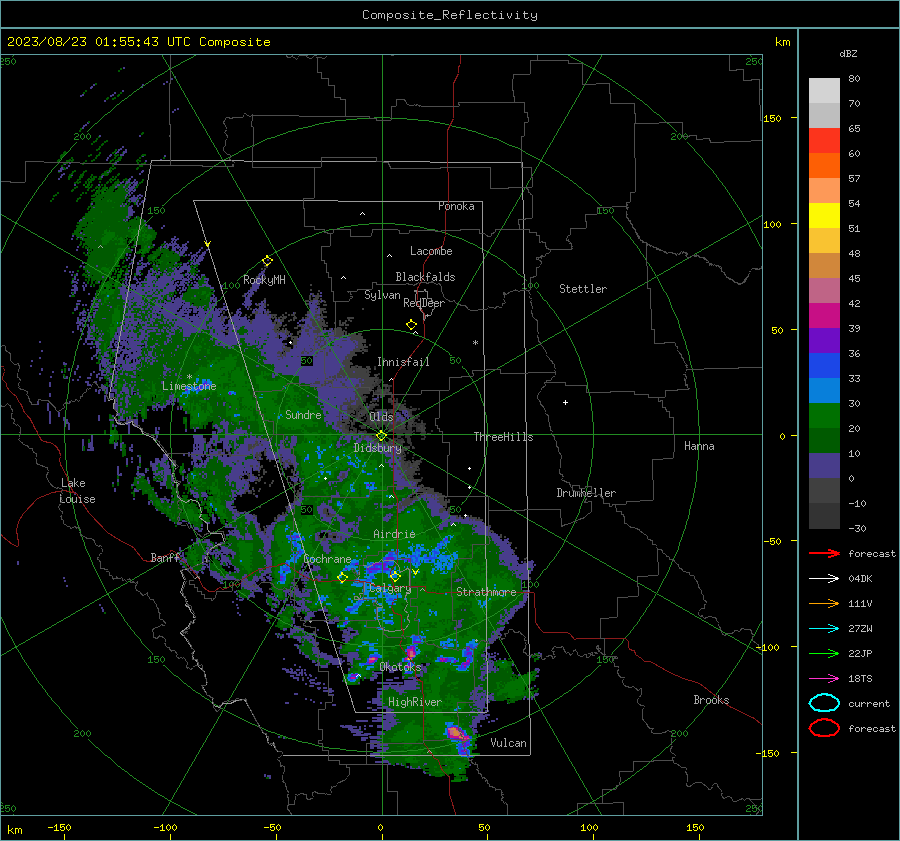Screen dimensions: 900x841
Task: Click the Innisfail city label
Action: [403, 362]
